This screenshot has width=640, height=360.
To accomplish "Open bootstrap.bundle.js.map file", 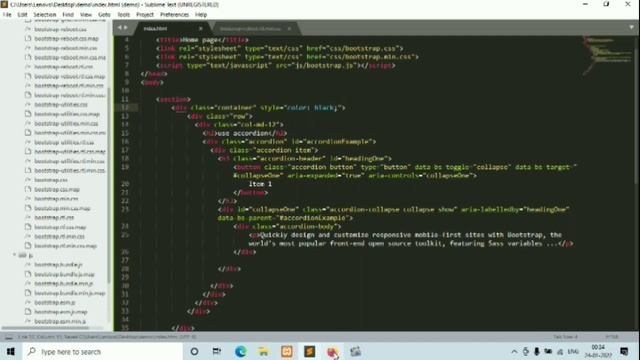I will point(64,275).
